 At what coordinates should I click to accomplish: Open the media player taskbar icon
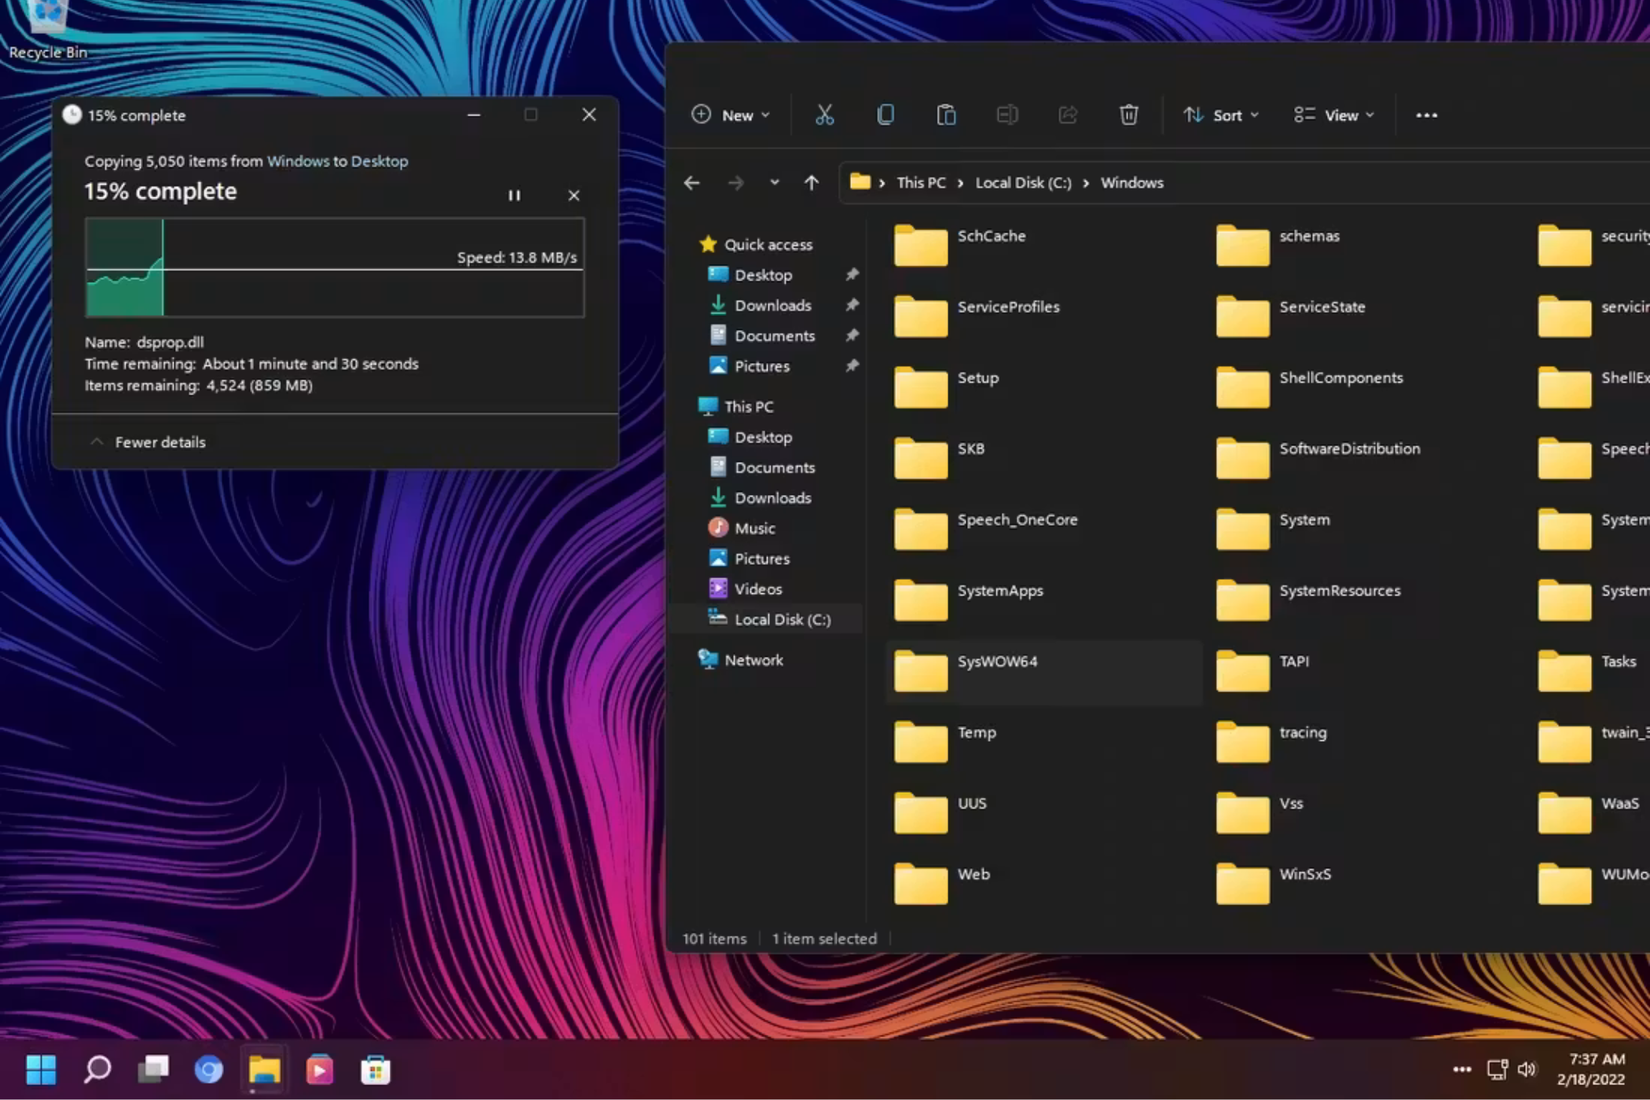[320, 1070]
